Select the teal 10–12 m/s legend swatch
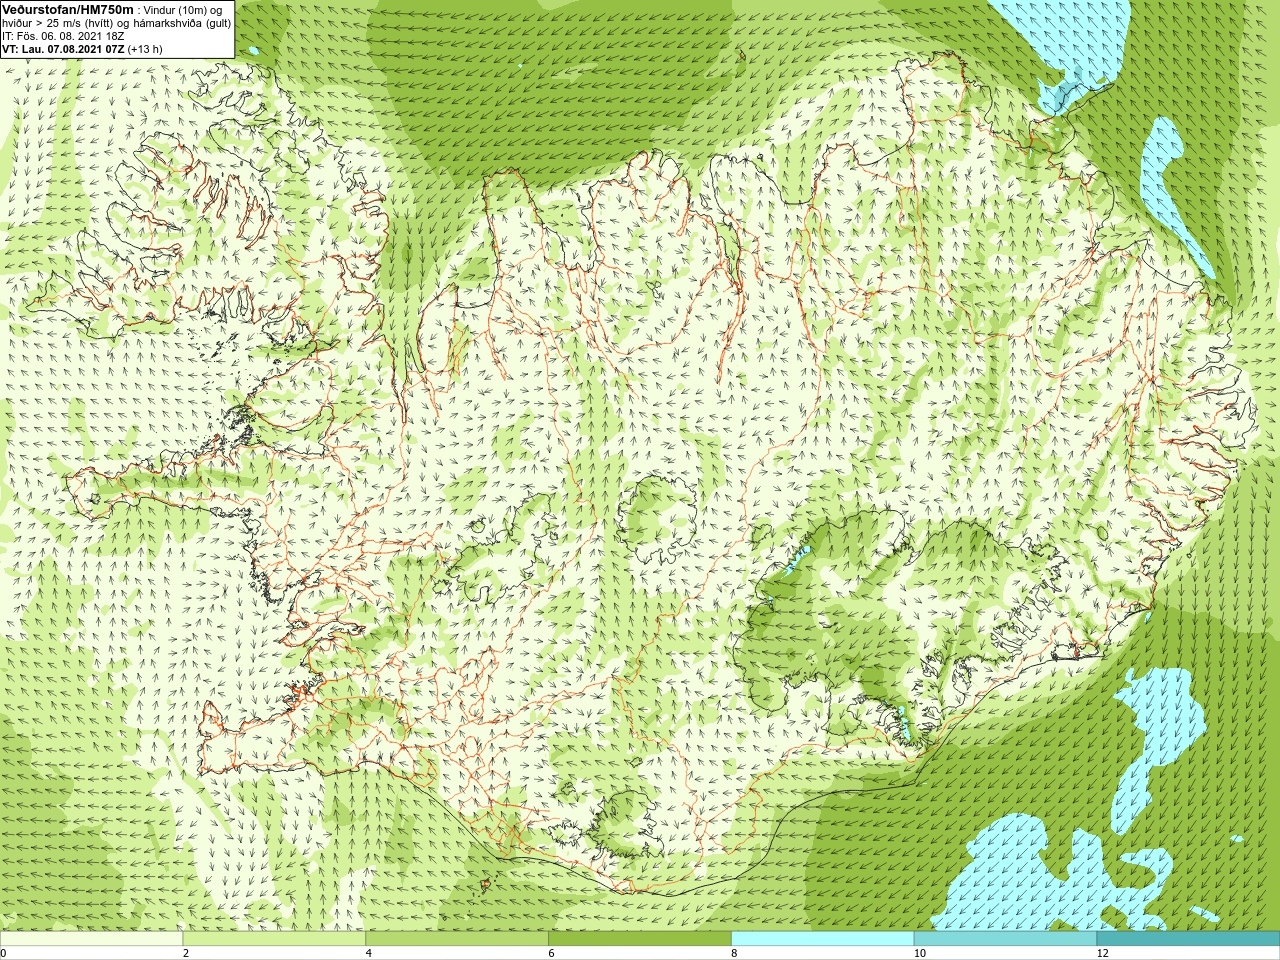Viewport: 1280px width, 960px height. tap(1005, 939)
